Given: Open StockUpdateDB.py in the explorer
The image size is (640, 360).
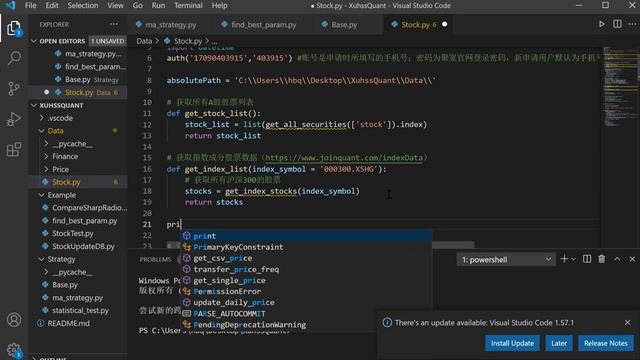Looking at the screenshot, I should 83,246.
